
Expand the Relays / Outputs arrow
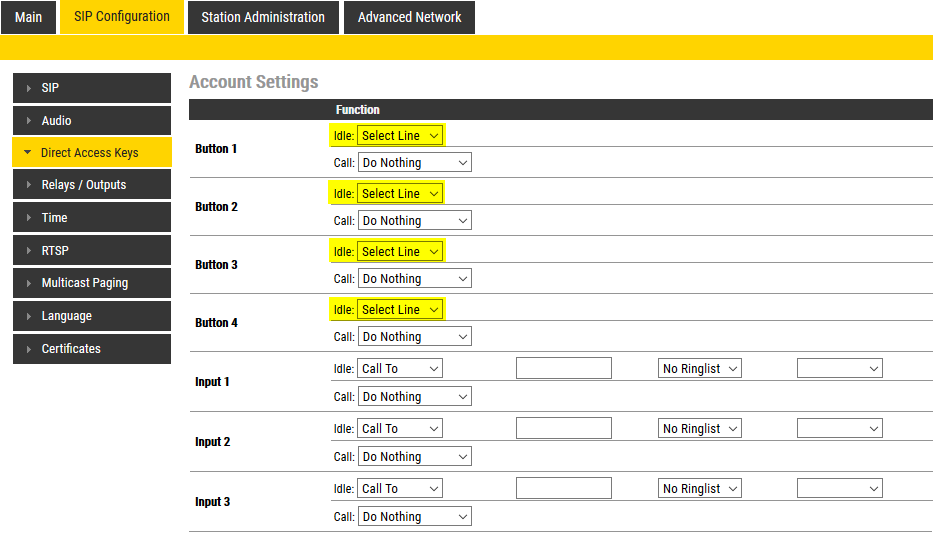coord(29,185)
